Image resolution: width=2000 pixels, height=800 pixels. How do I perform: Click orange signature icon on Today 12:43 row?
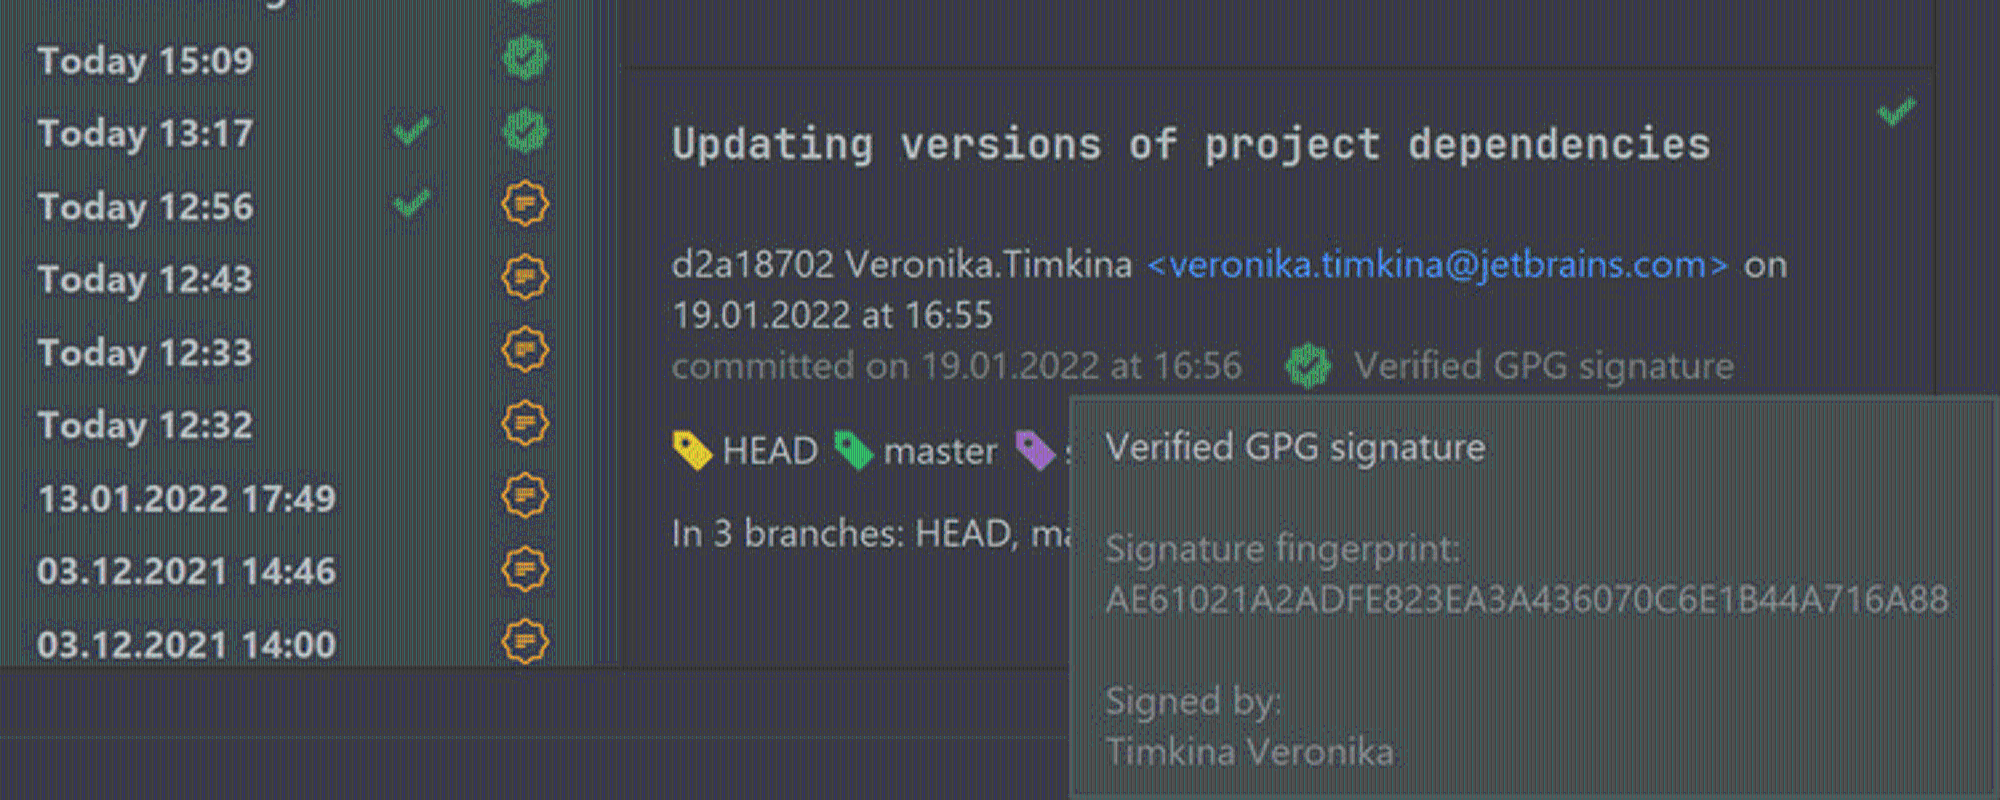524,277
